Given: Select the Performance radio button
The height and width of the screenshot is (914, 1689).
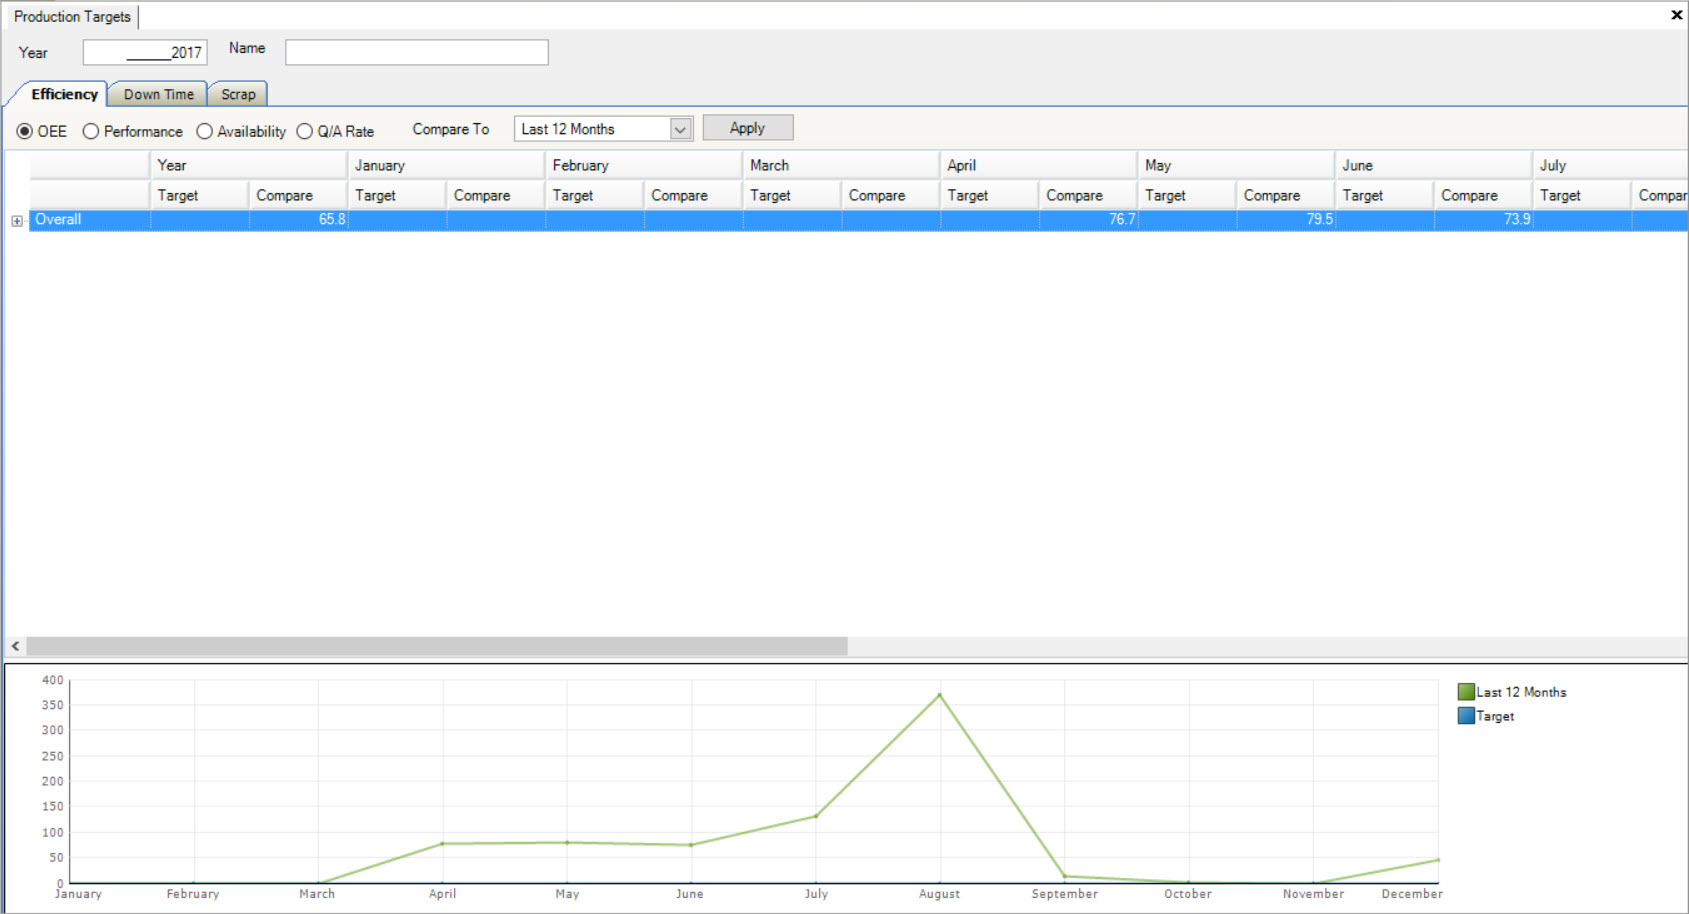Looking at the screenshot, I should [x=91, y=131].
